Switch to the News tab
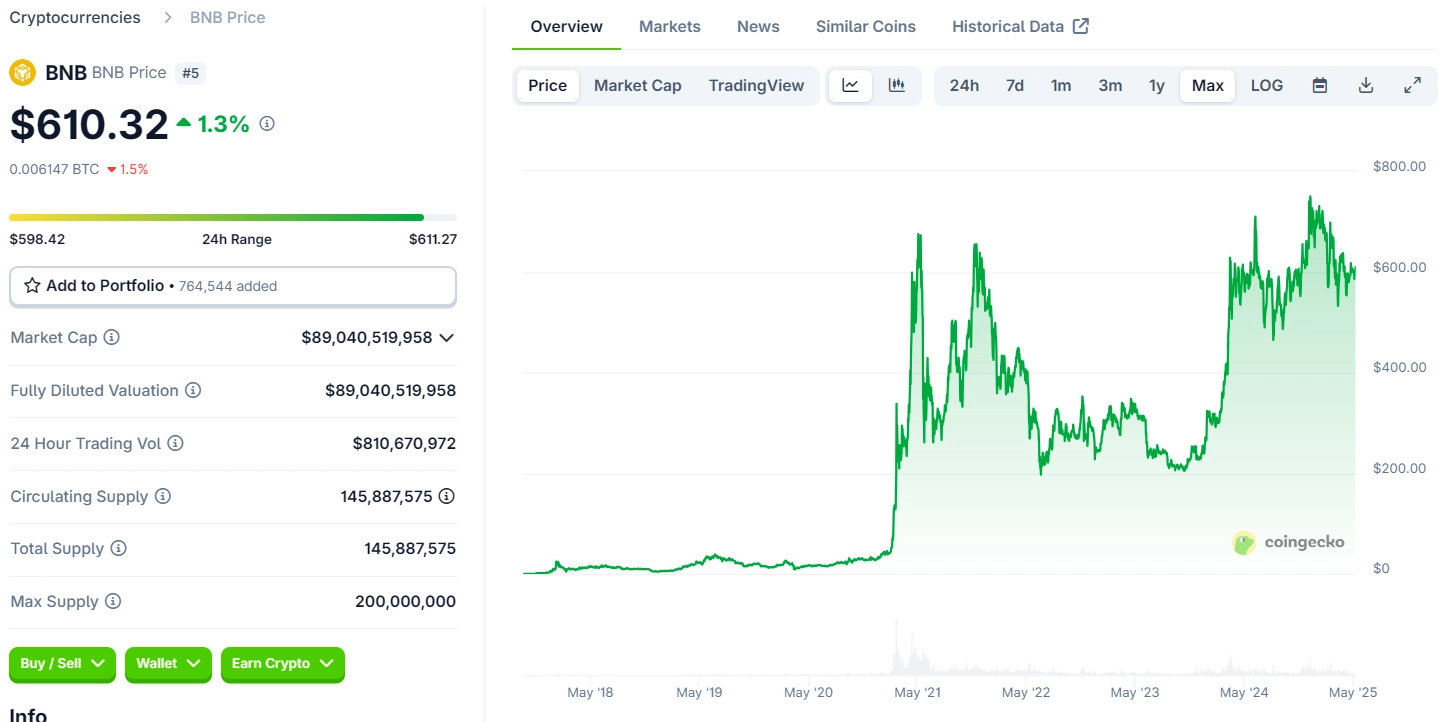Viewport: 1442px width, 722px height. click(758, 27)
